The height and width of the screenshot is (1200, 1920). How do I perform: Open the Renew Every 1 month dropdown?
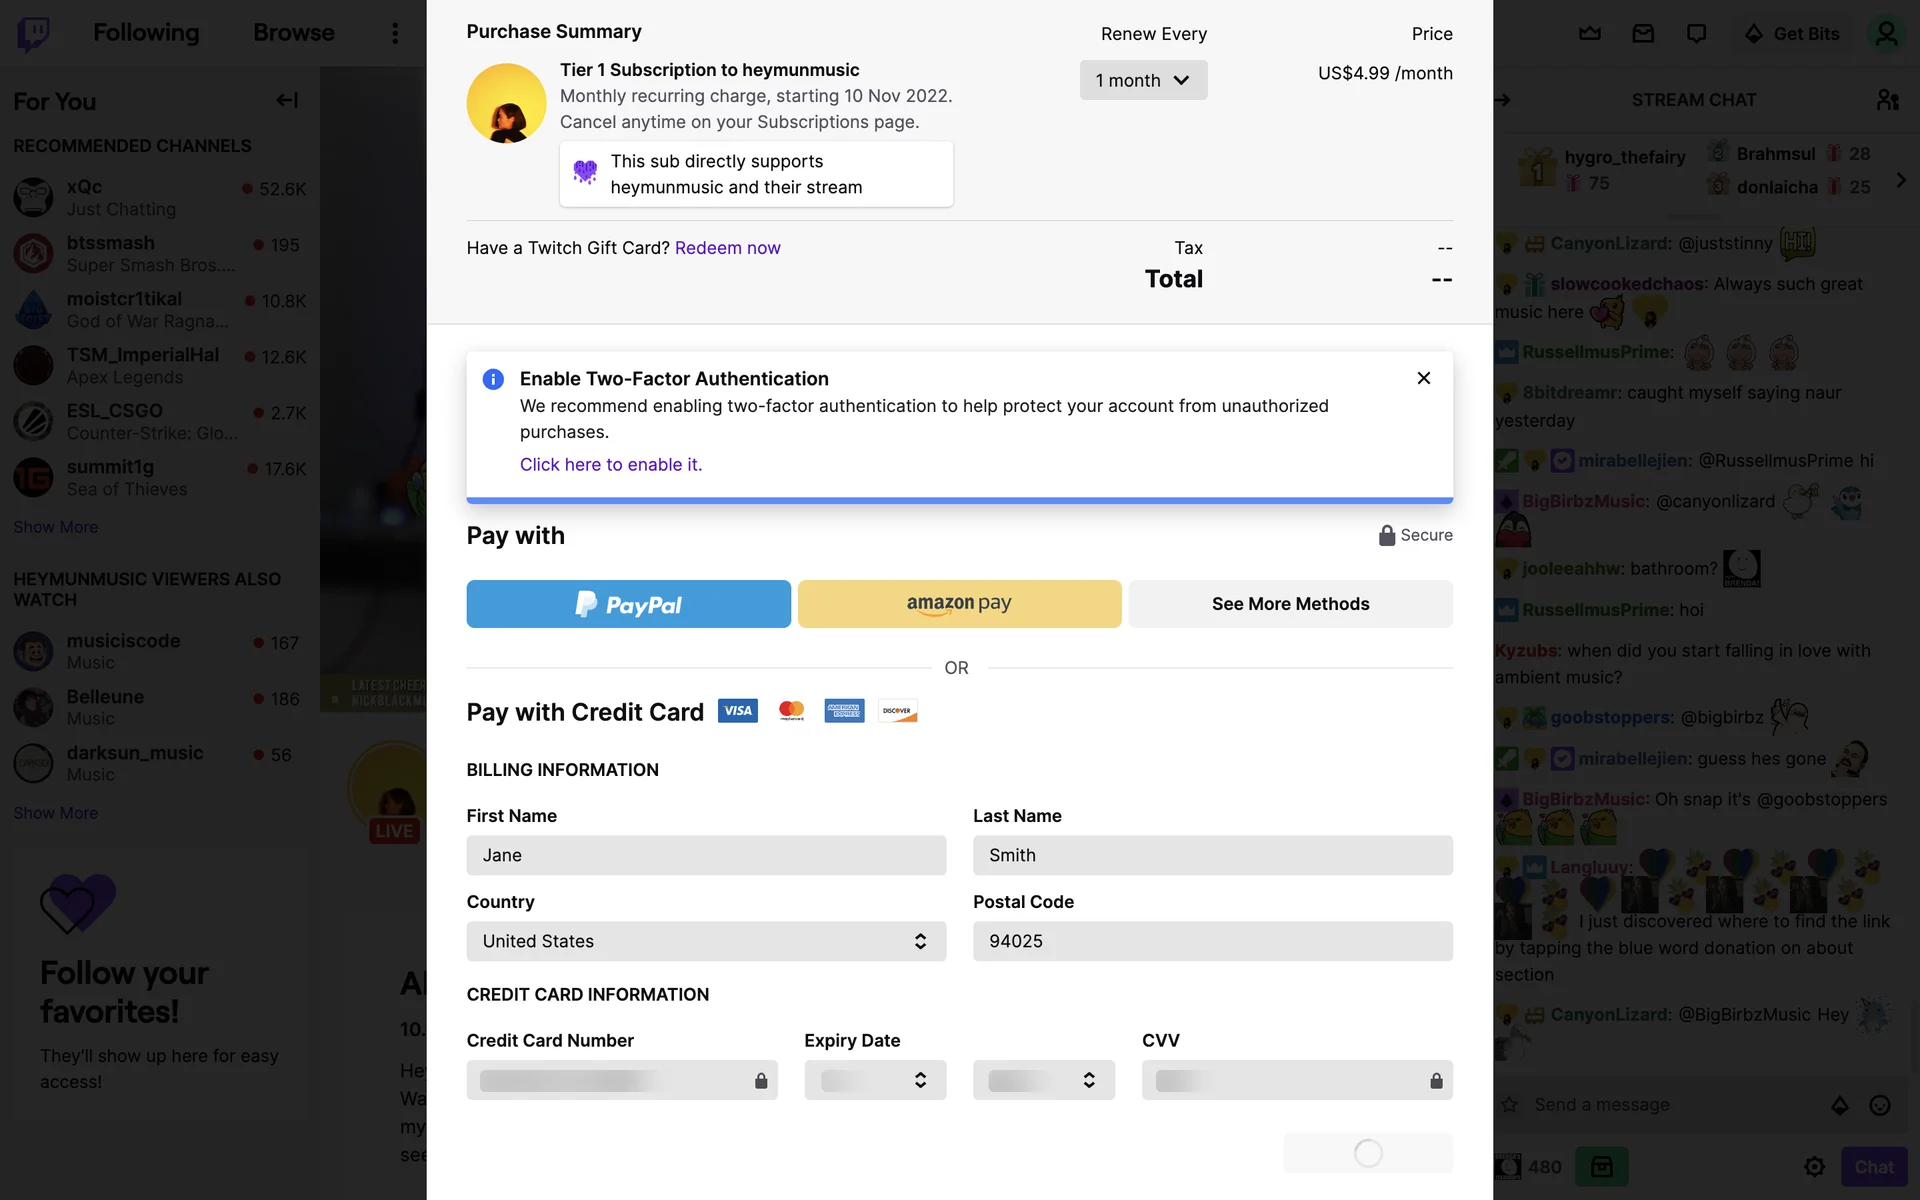(1143, 80)
